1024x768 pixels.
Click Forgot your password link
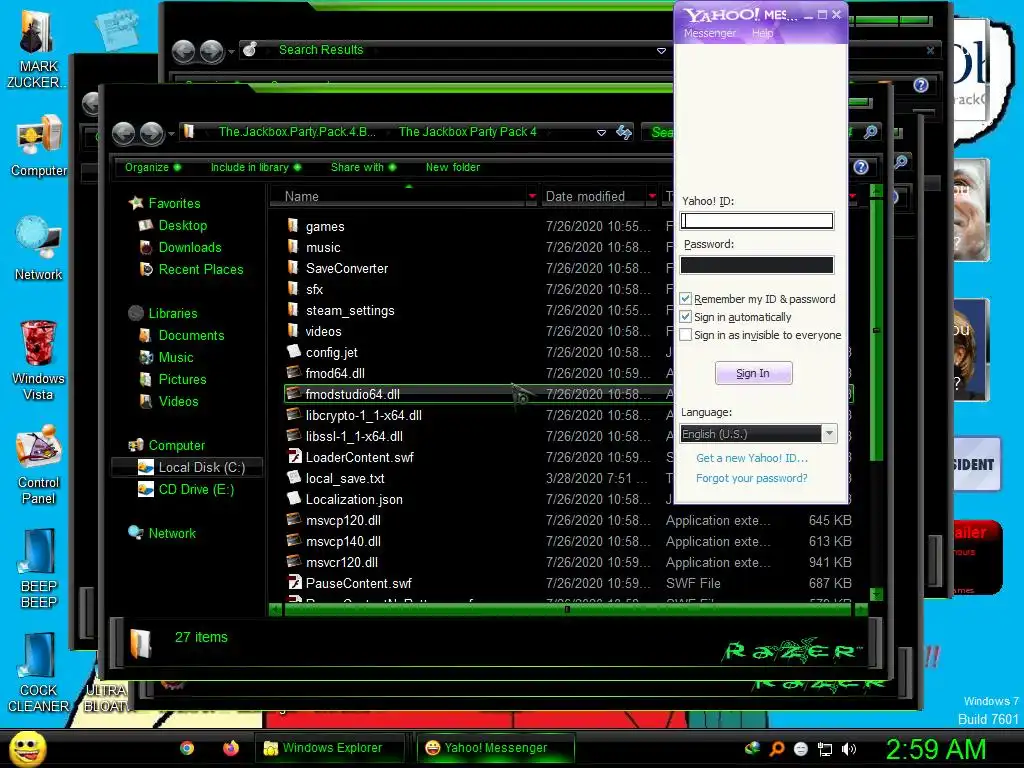click(x=752, y=478)
